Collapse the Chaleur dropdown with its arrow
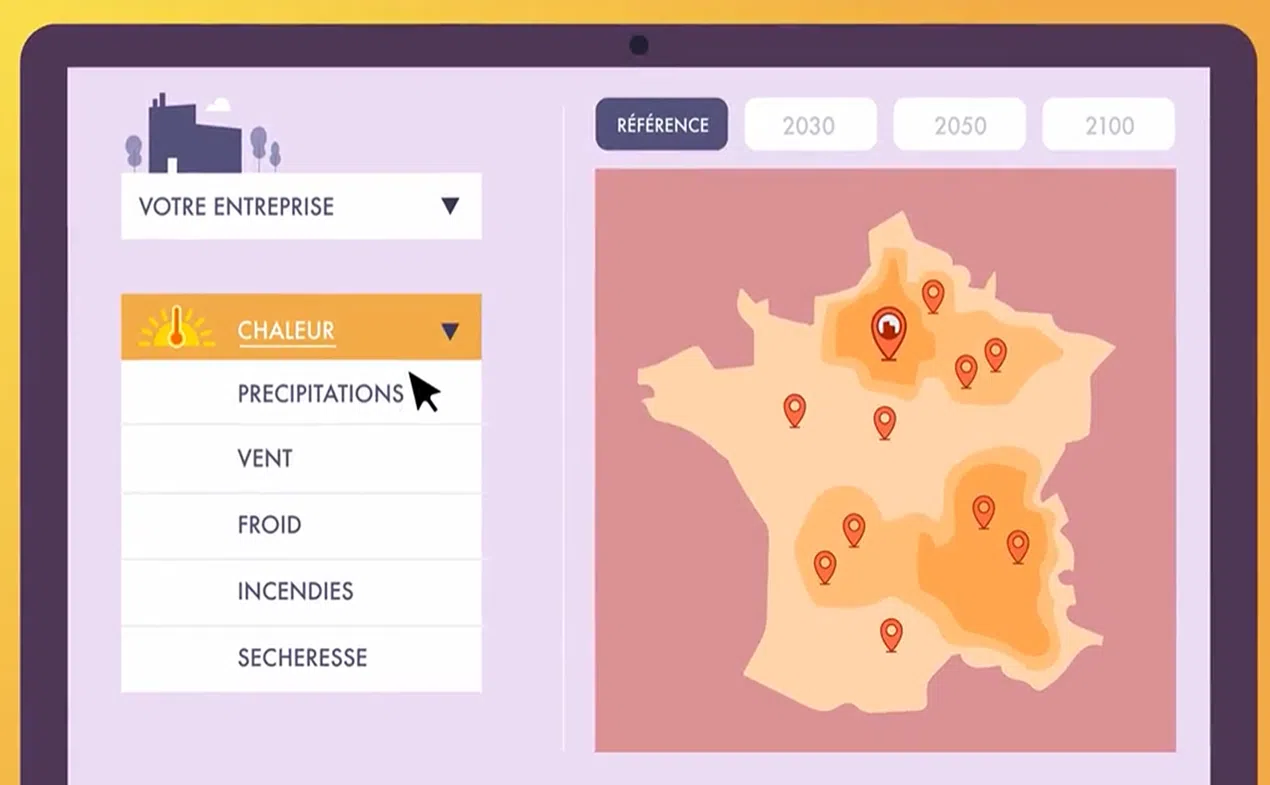Screen dimensions: 1270x785 450,331
